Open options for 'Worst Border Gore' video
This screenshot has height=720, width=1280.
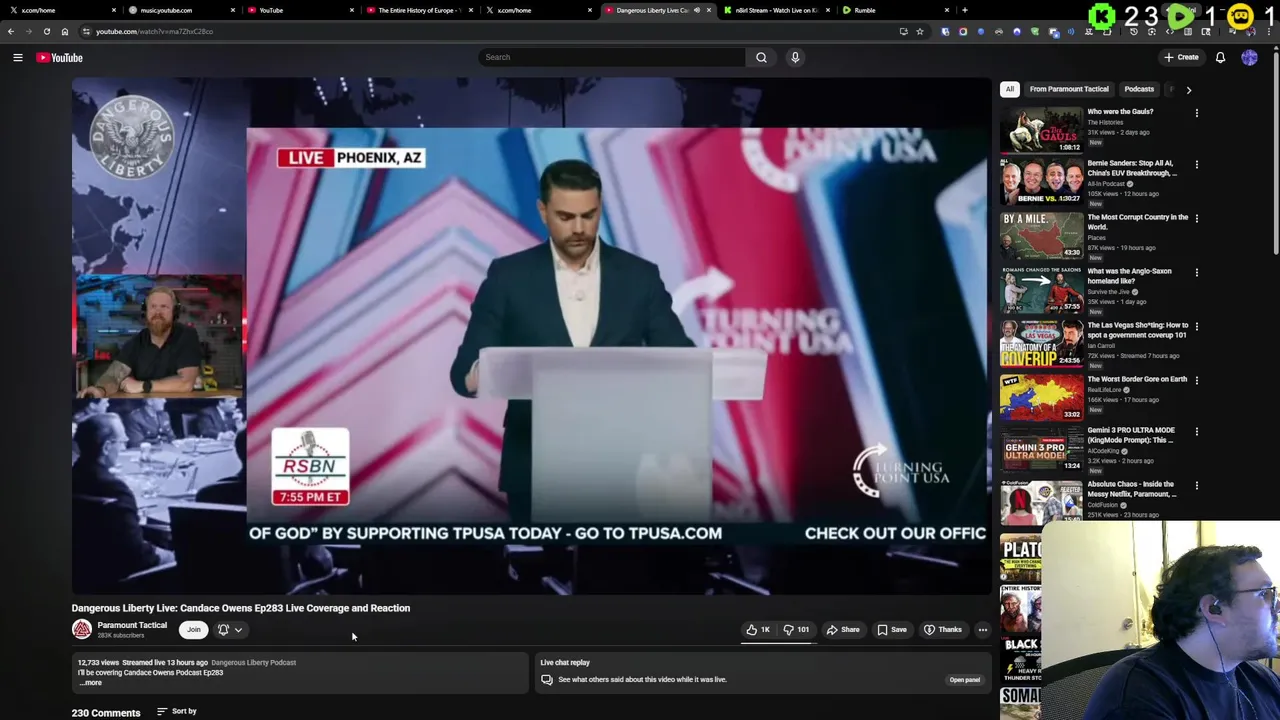[x=1196, y=380]
